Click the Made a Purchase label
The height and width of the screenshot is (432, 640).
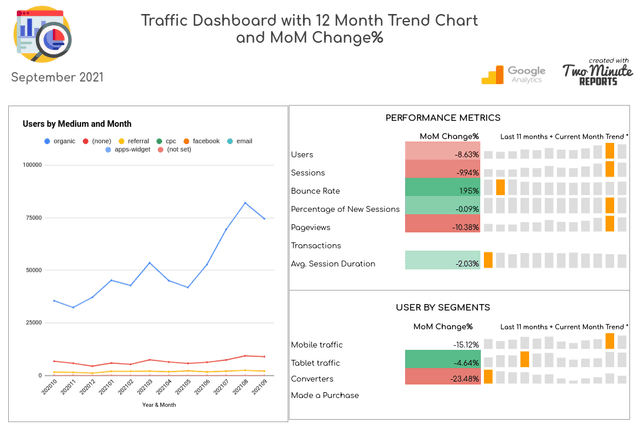click(325, 395)
